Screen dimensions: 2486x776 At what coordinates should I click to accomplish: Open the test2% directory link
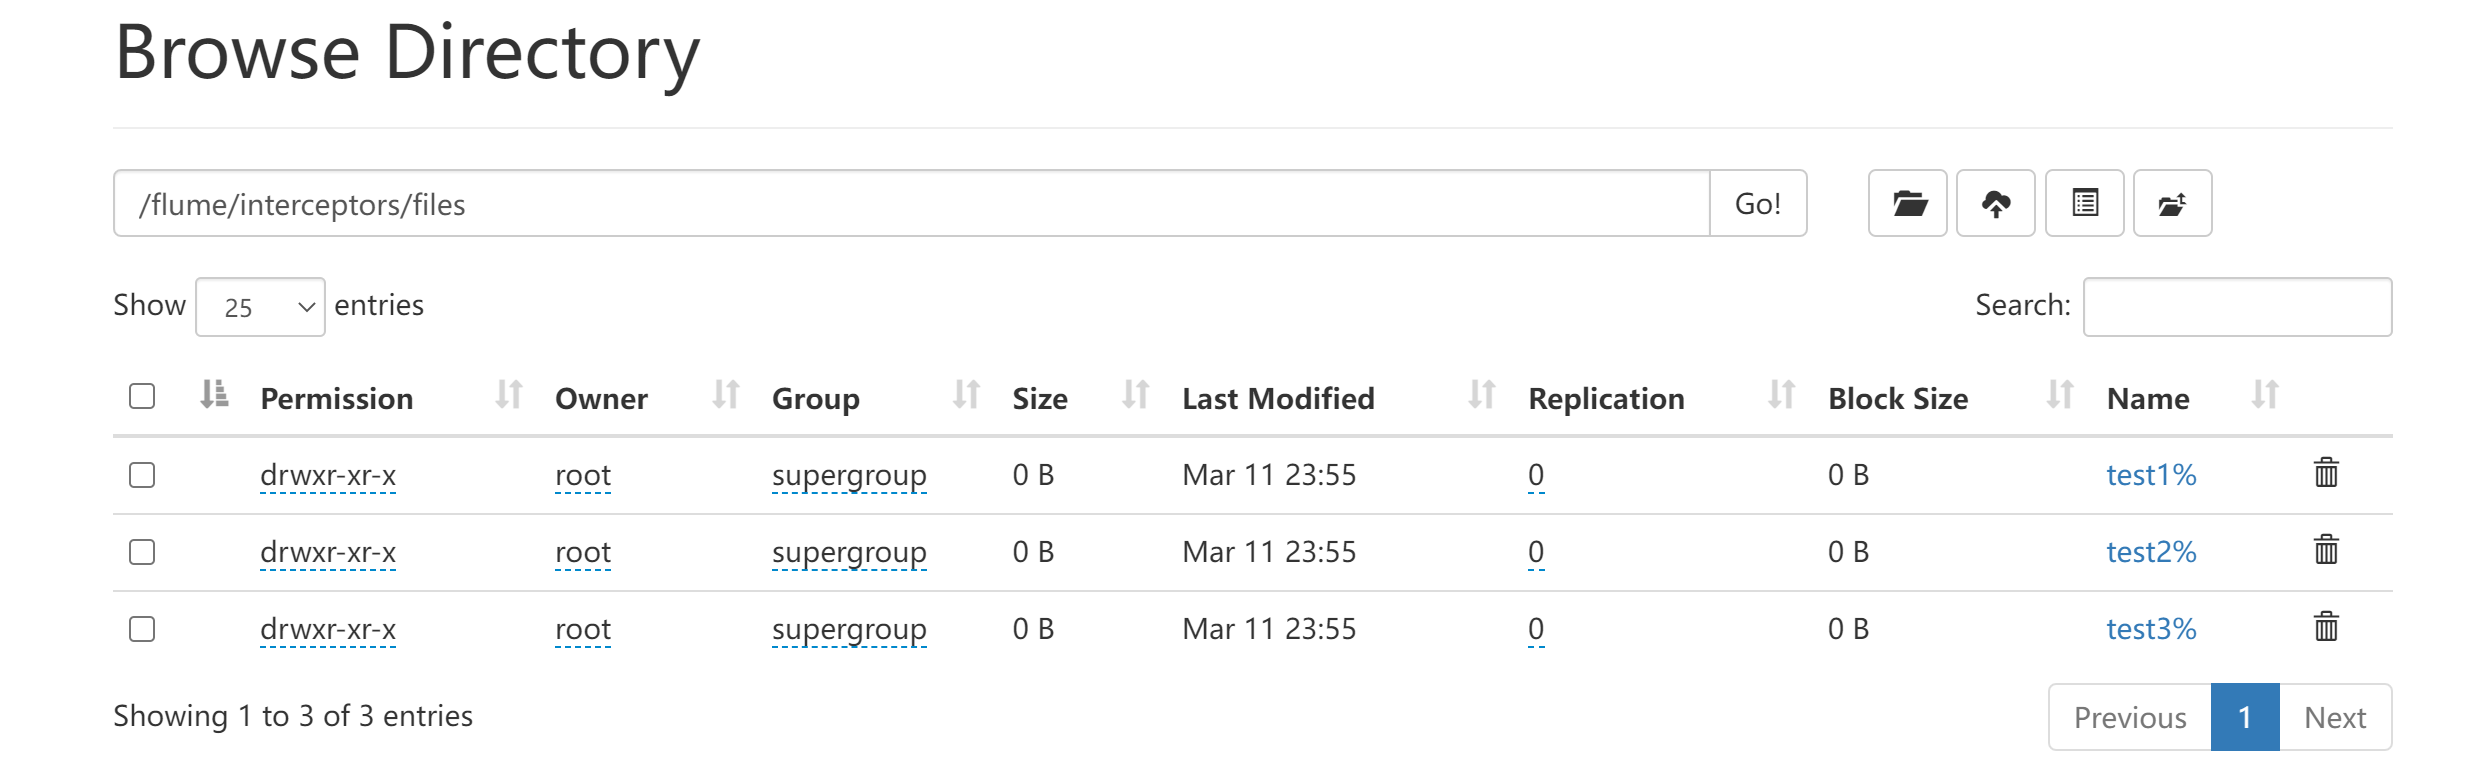point(2151,552)
